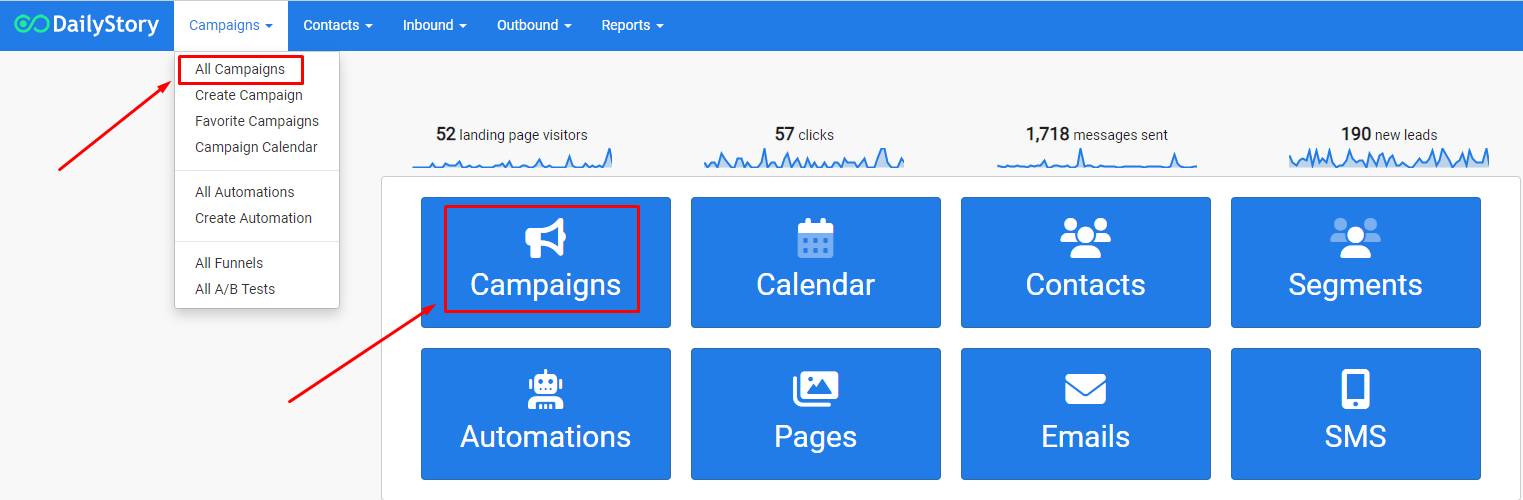1523x500 pixels.
Task: Open the Campaigns dropdown in navbar
Action: pos(231,25)
